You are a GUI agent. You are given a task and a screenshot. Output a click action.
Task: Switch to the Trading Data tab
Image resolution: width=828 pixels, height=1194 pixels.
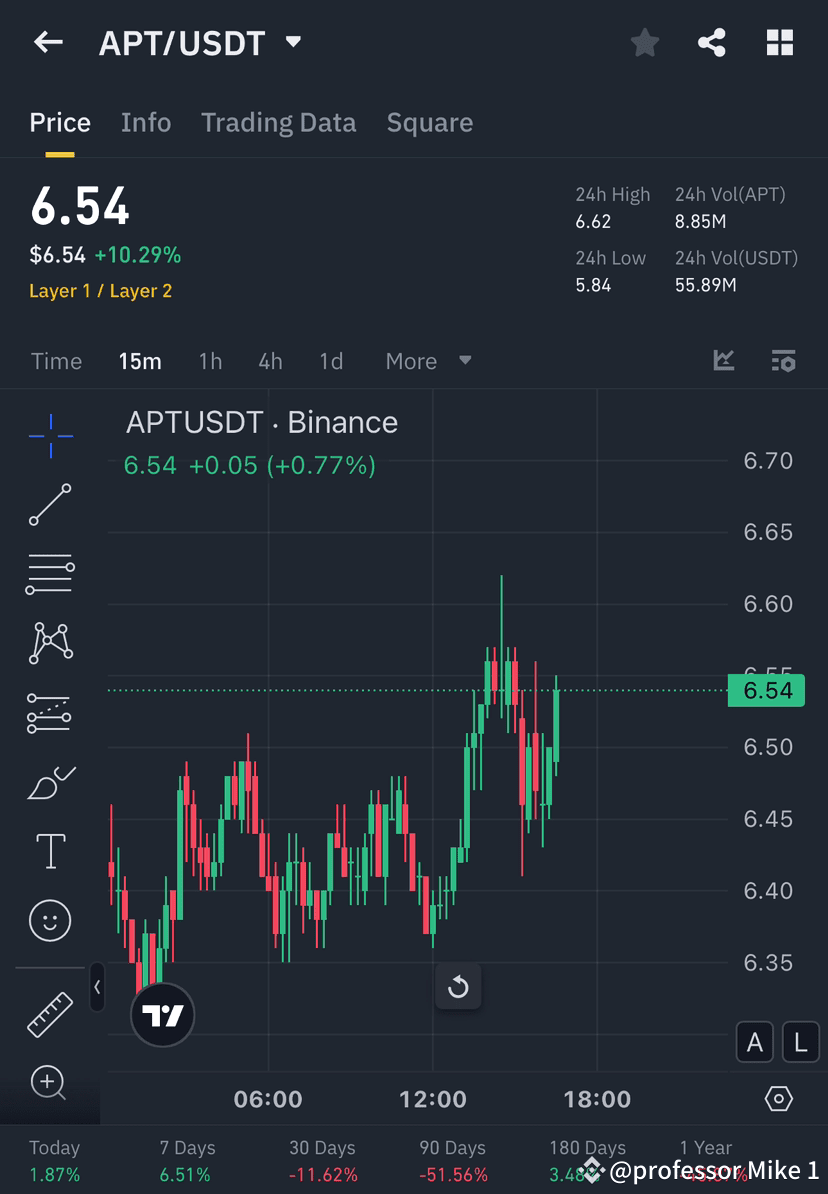pyautogui.click(x=278, y=122)
